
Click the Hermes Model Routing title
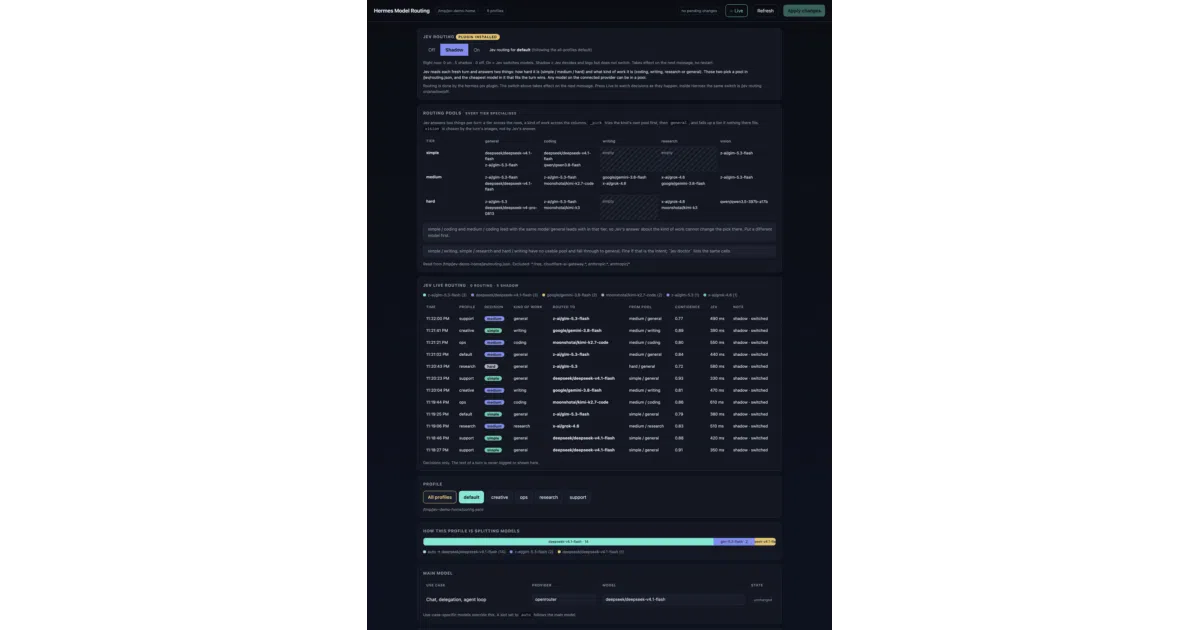click(x=402, y=11)
